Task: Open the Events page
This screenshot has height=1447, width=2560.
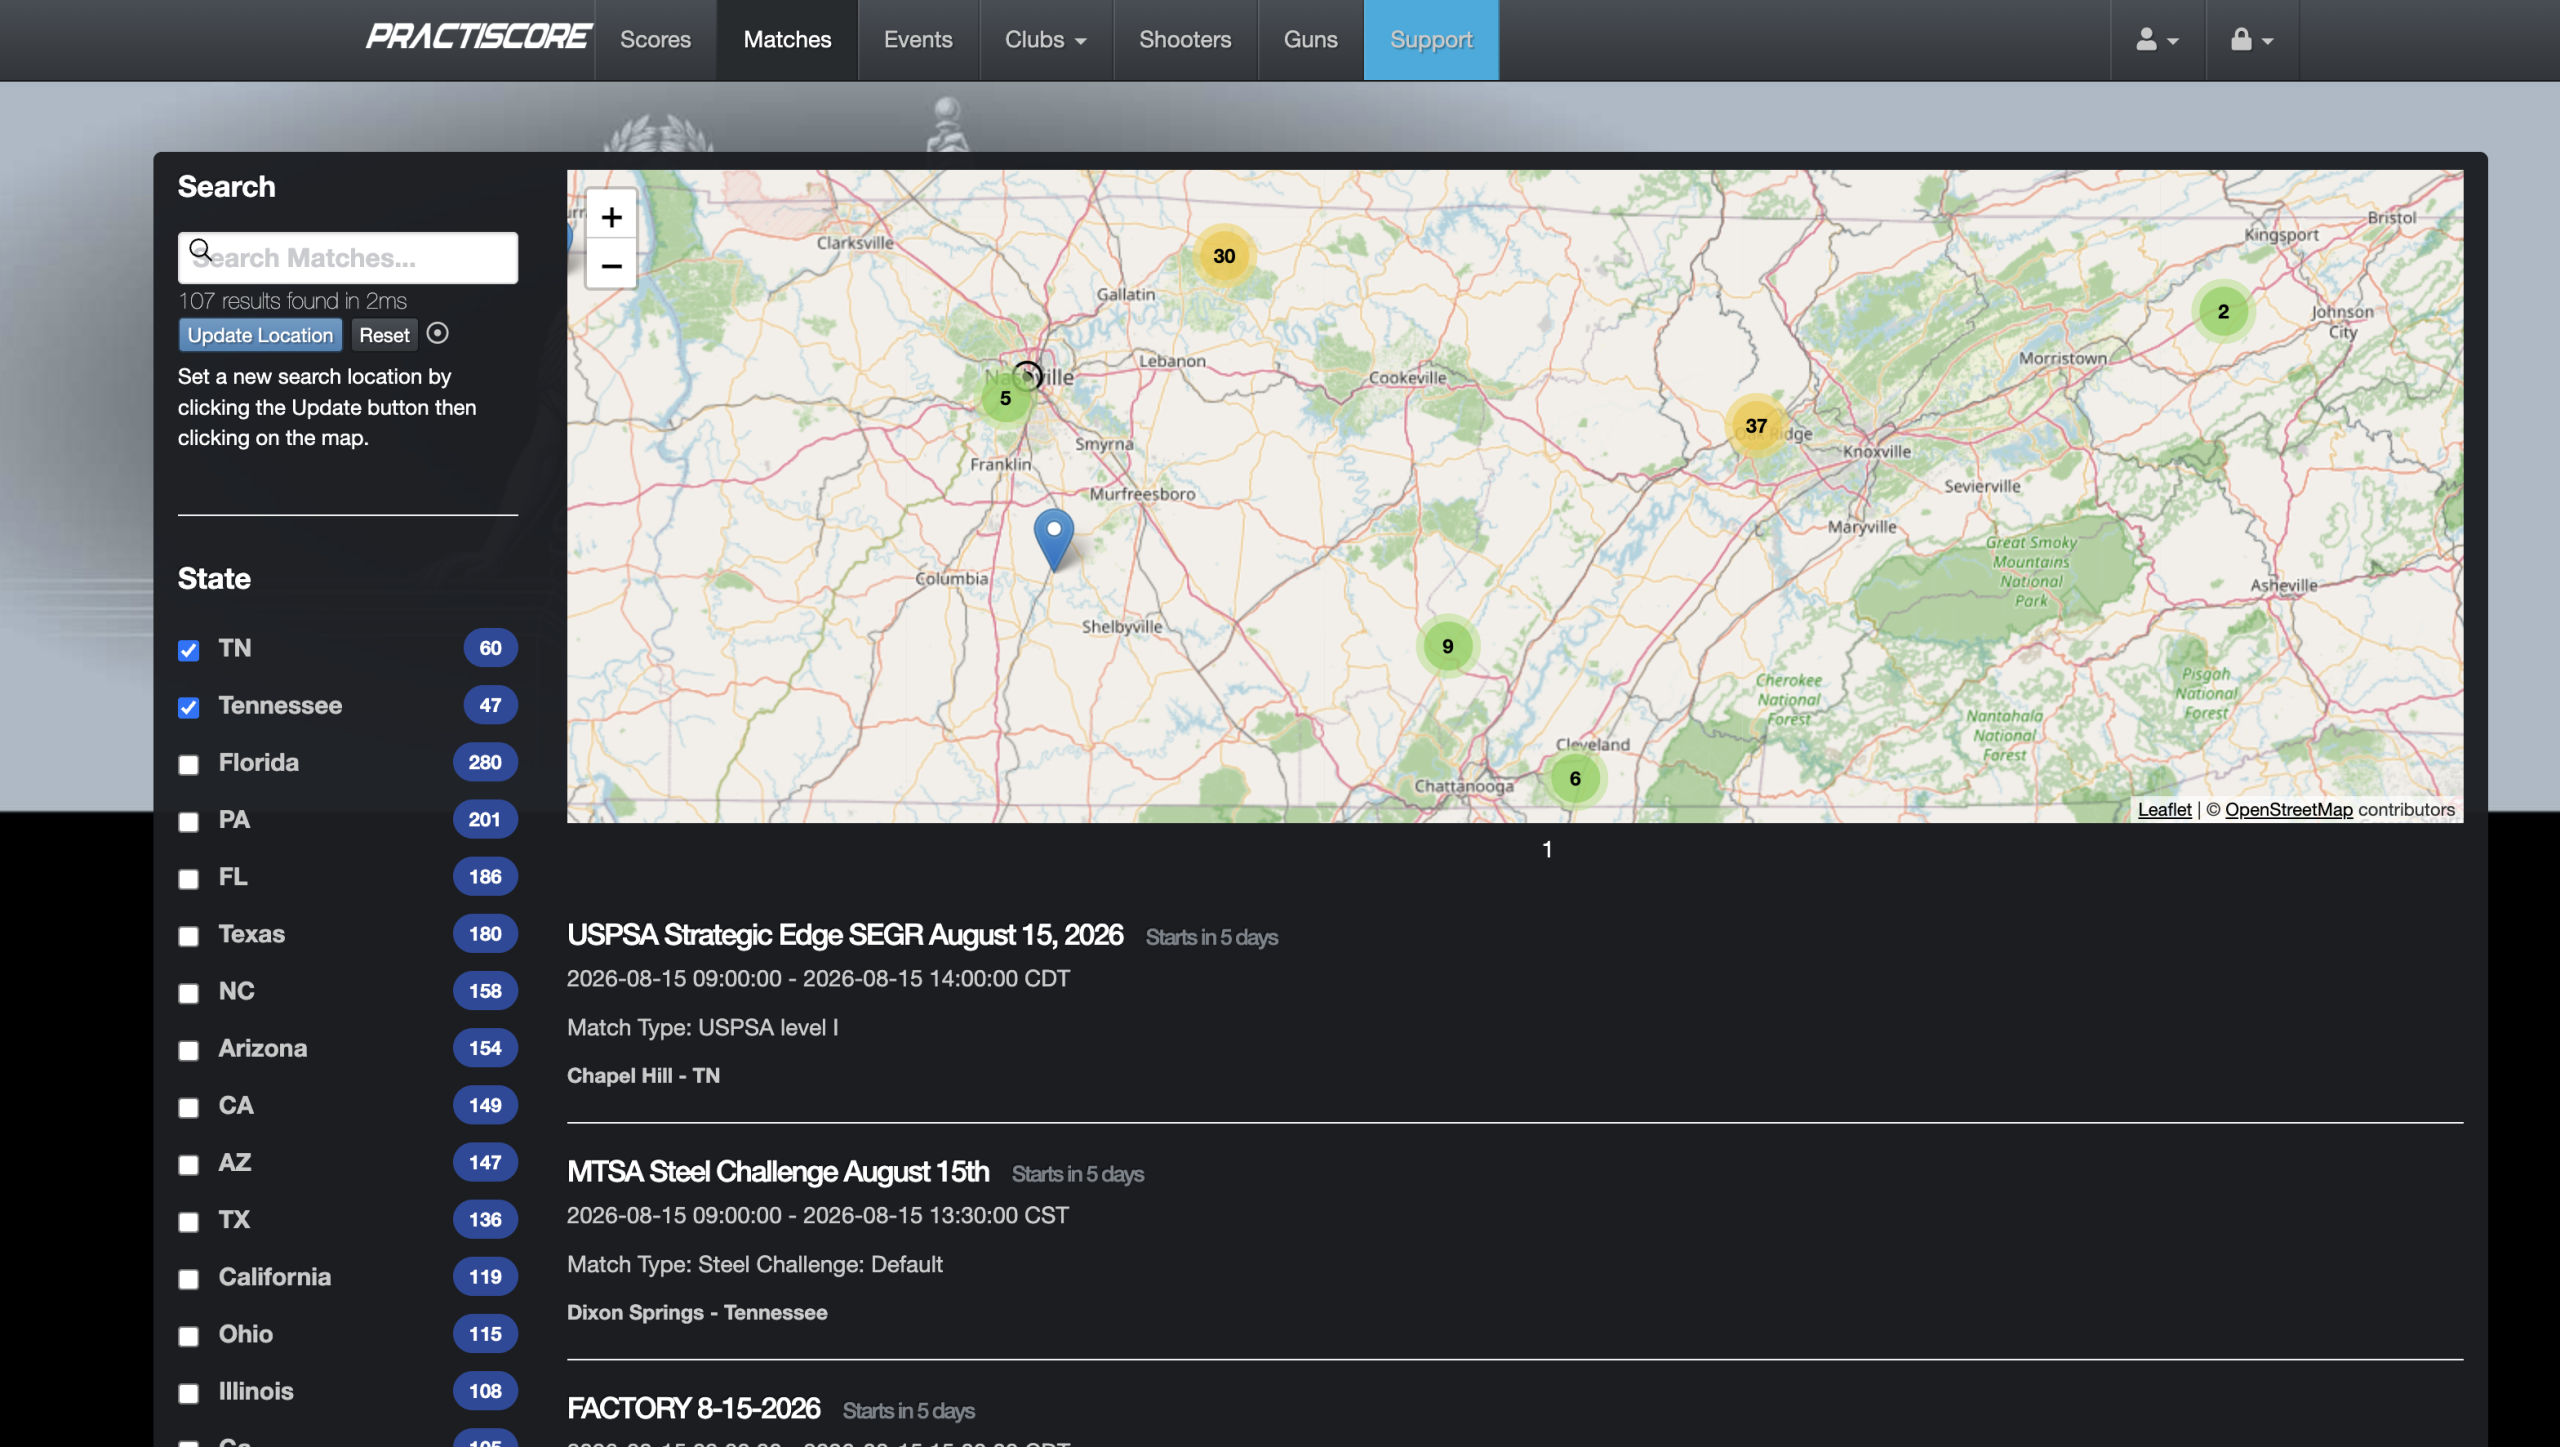Action: 918,40
